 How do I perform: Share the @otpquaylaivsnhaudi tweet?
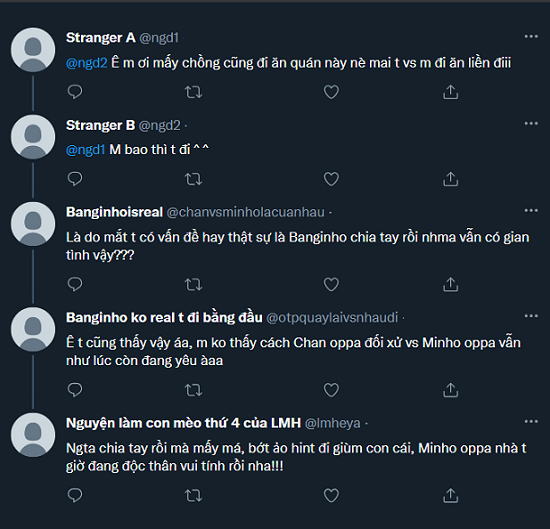450,390
